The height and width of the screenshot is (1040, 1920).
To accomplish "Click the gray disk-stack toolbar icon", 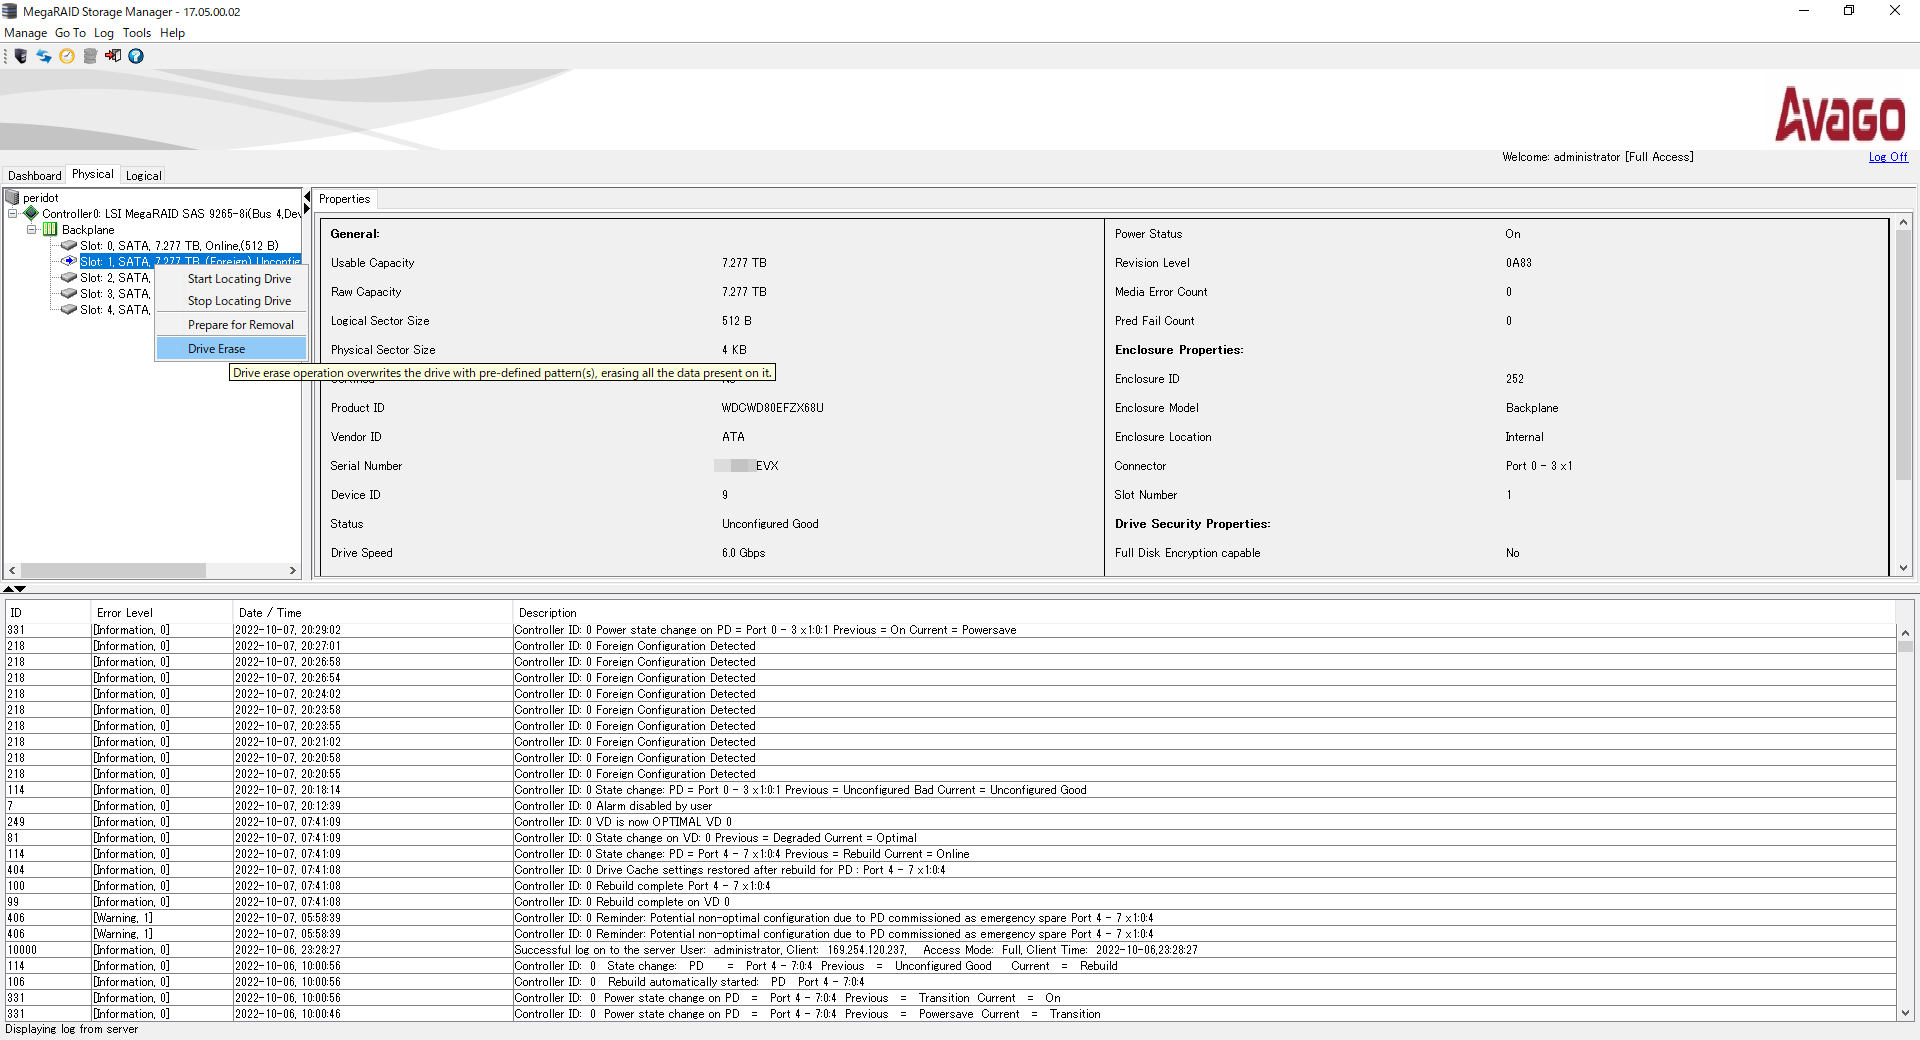I will click(90, 56).
